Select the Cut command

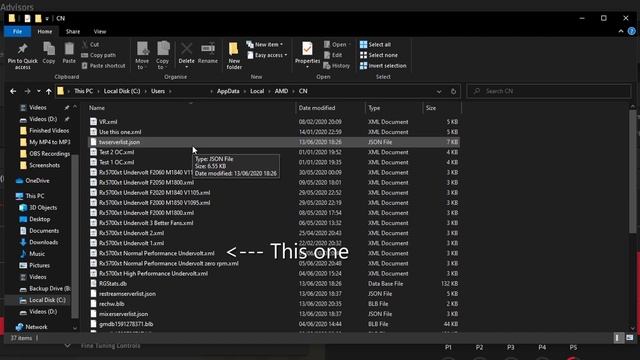coord(90,44)
